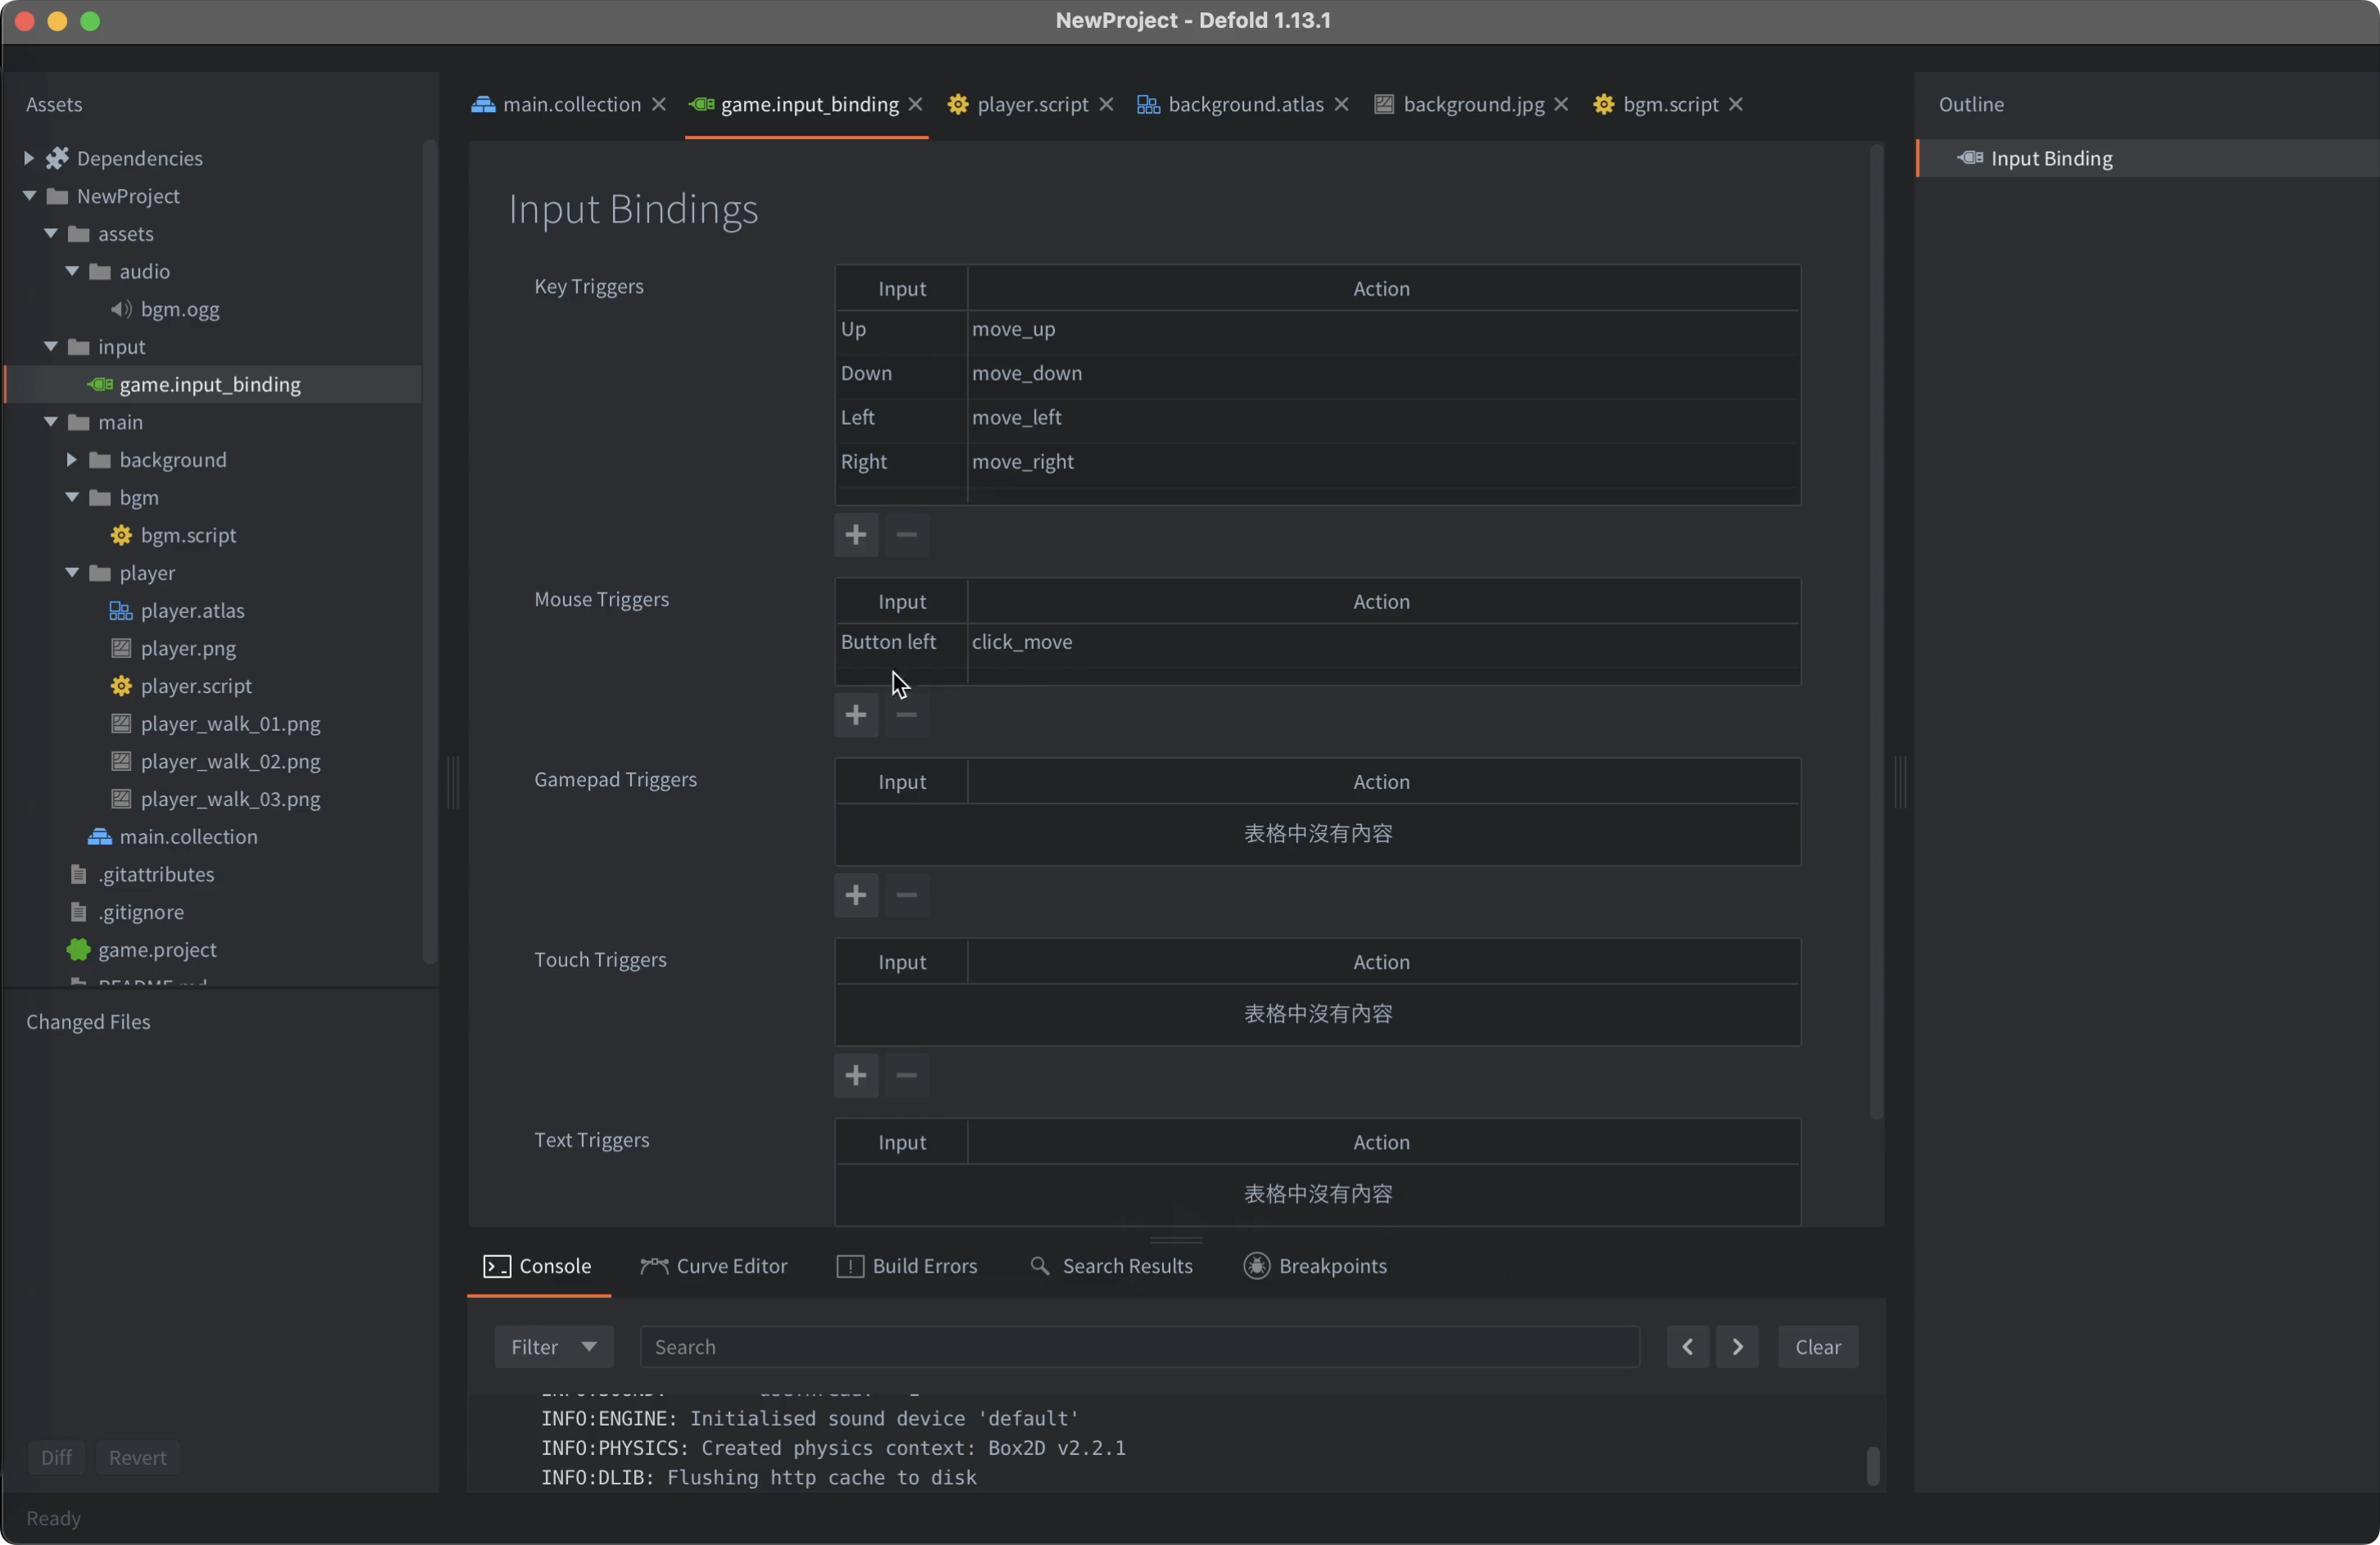Go to previous console search match
This screenshot has width=2380, height=1545.
coord(1688,1347)
